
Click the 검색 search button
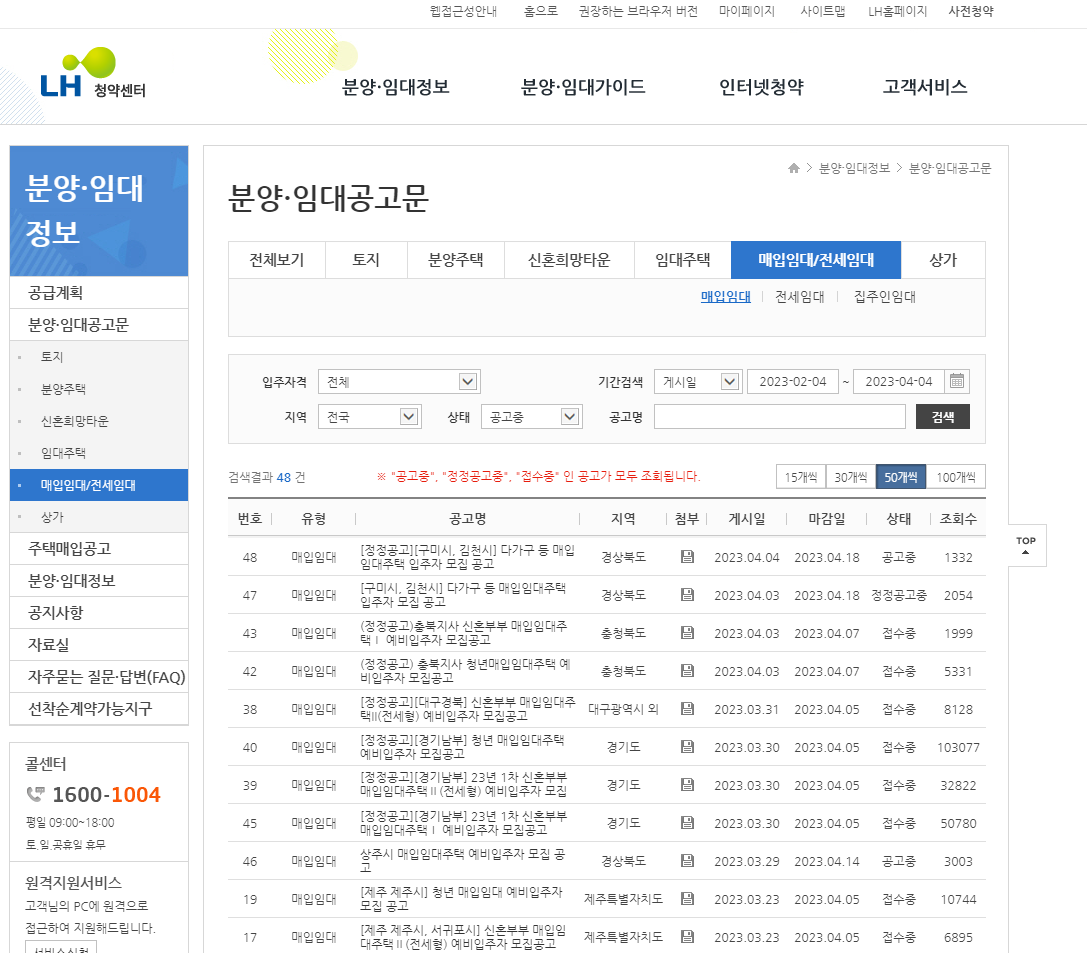tap(941, 416)
